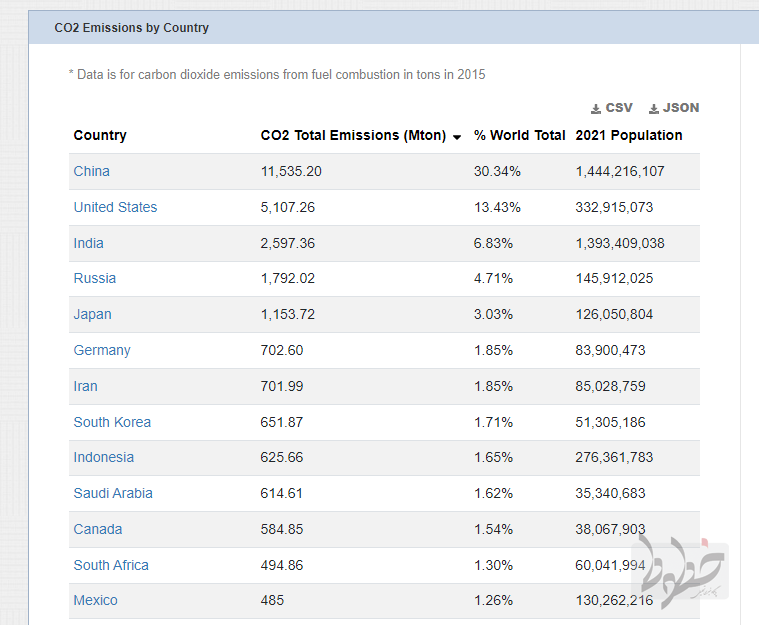
Task: Click the CO2 Emissions by Country panel title
Action: click(x=132, y=28)
